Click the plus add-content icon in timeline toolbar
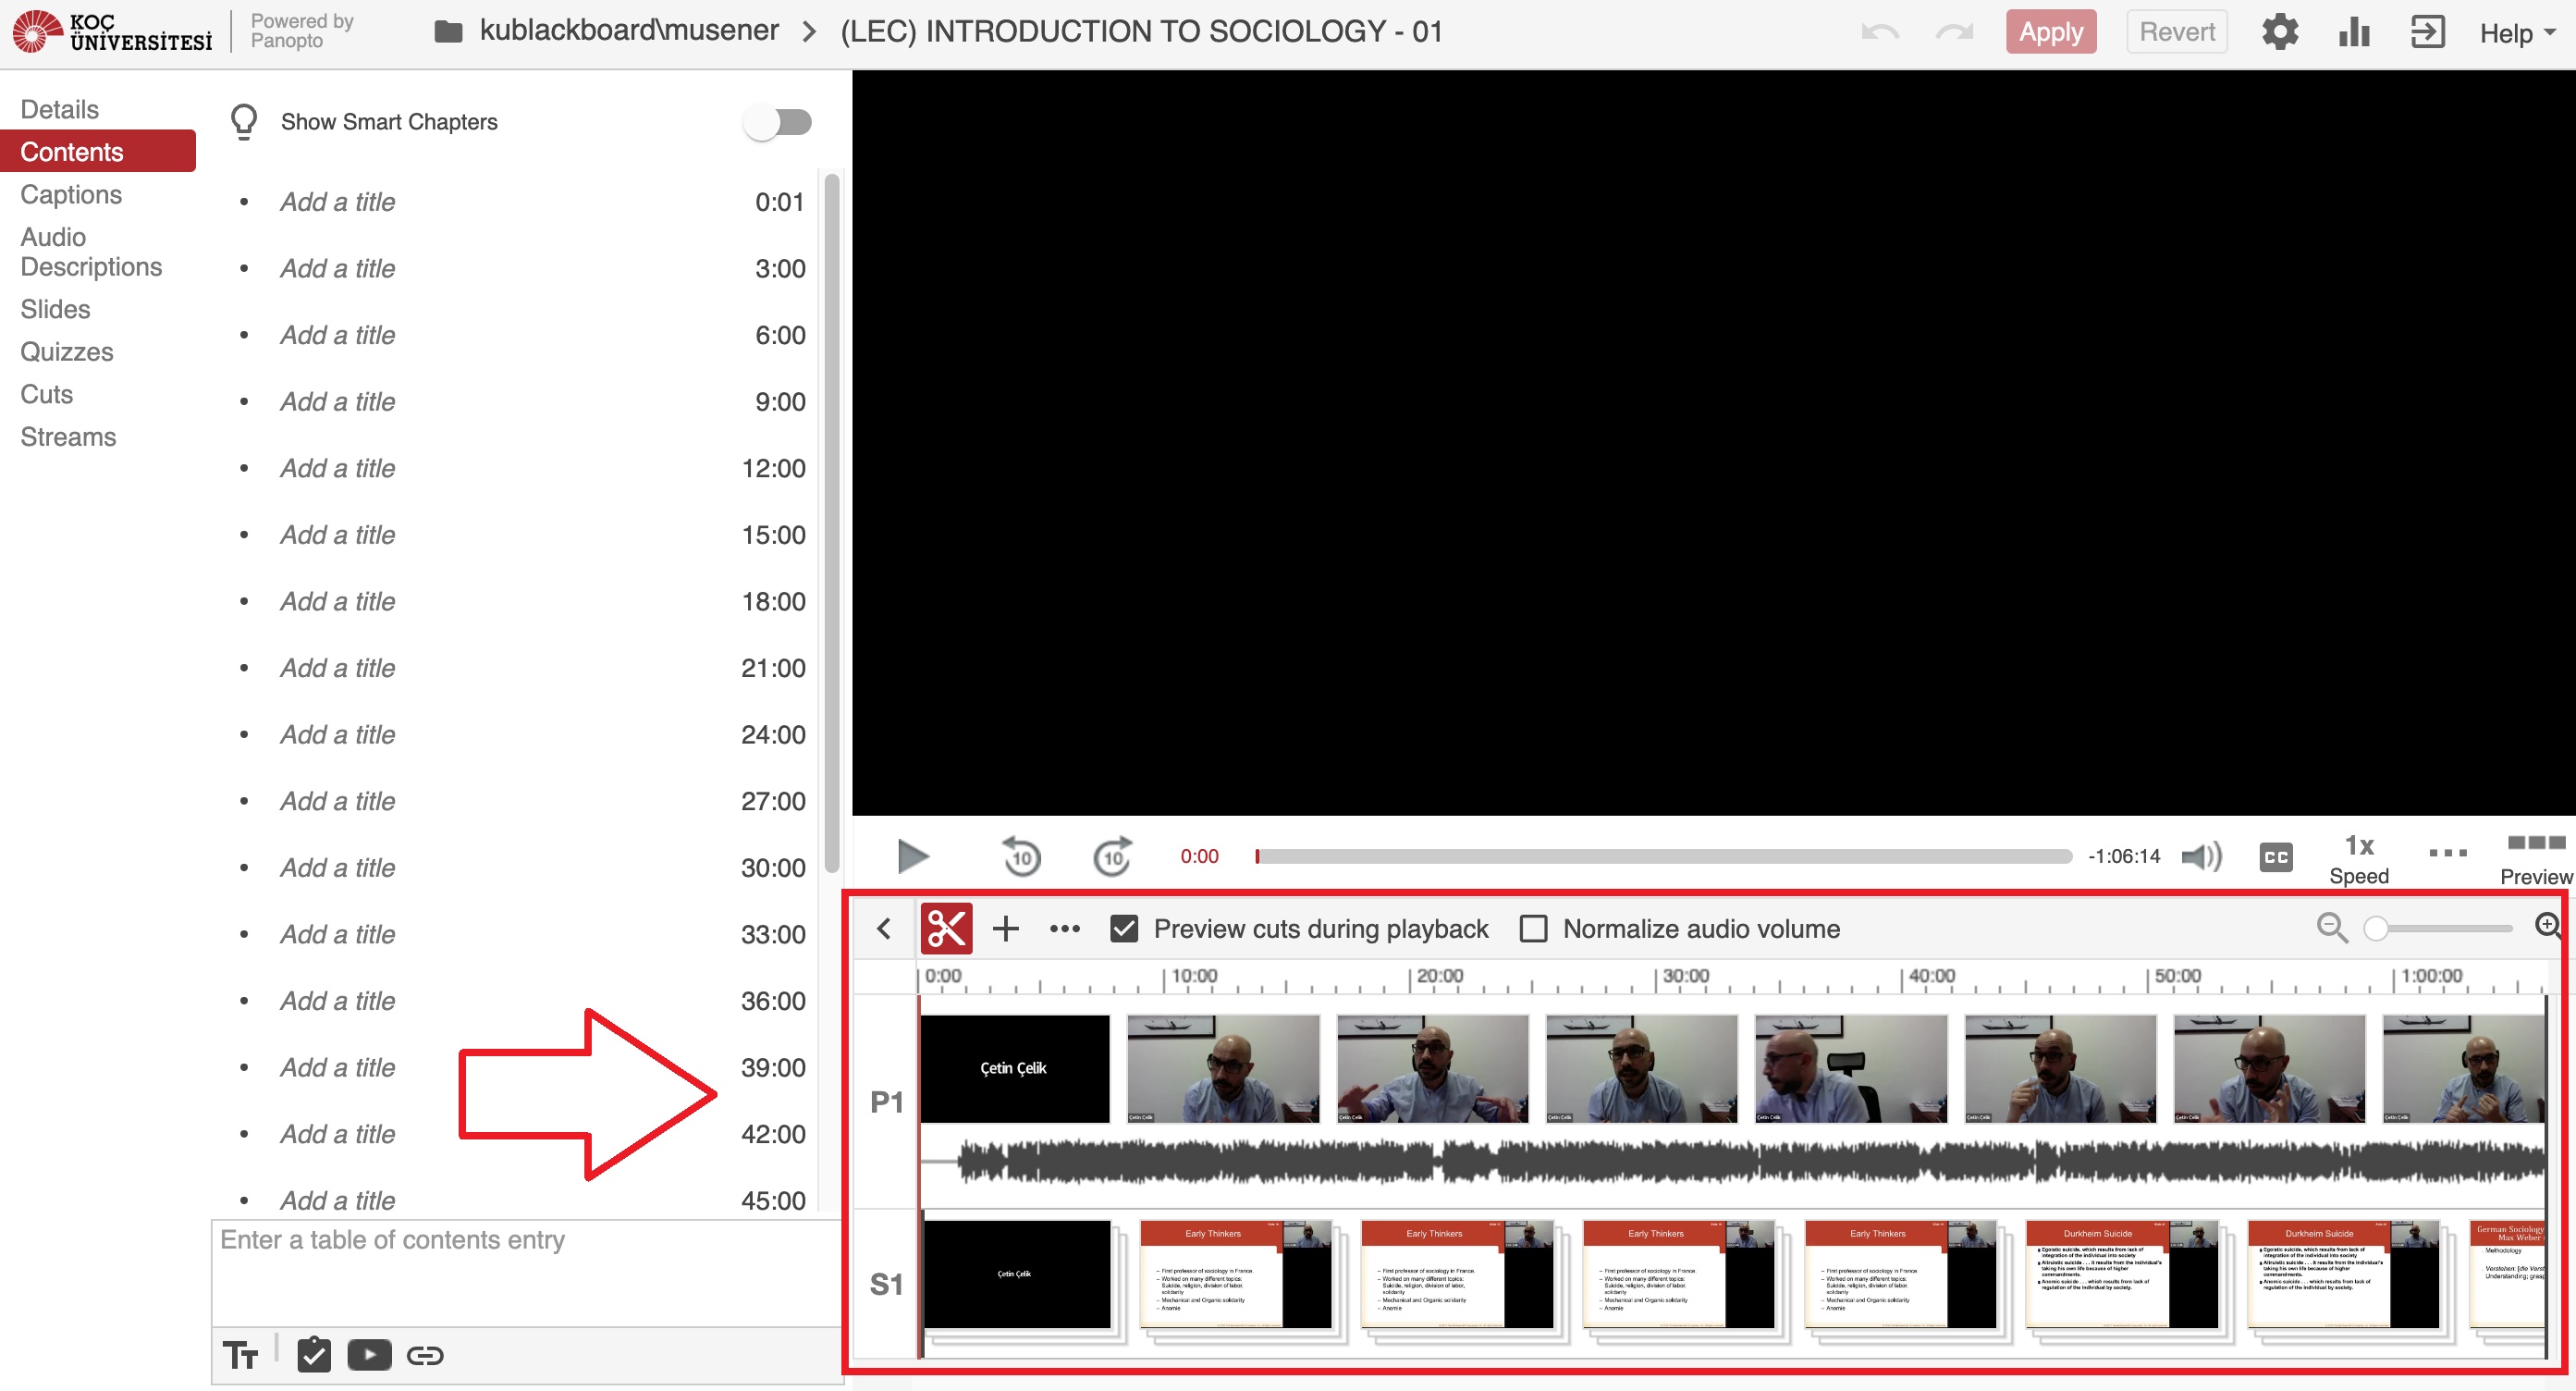 (x=1005, y=928)
